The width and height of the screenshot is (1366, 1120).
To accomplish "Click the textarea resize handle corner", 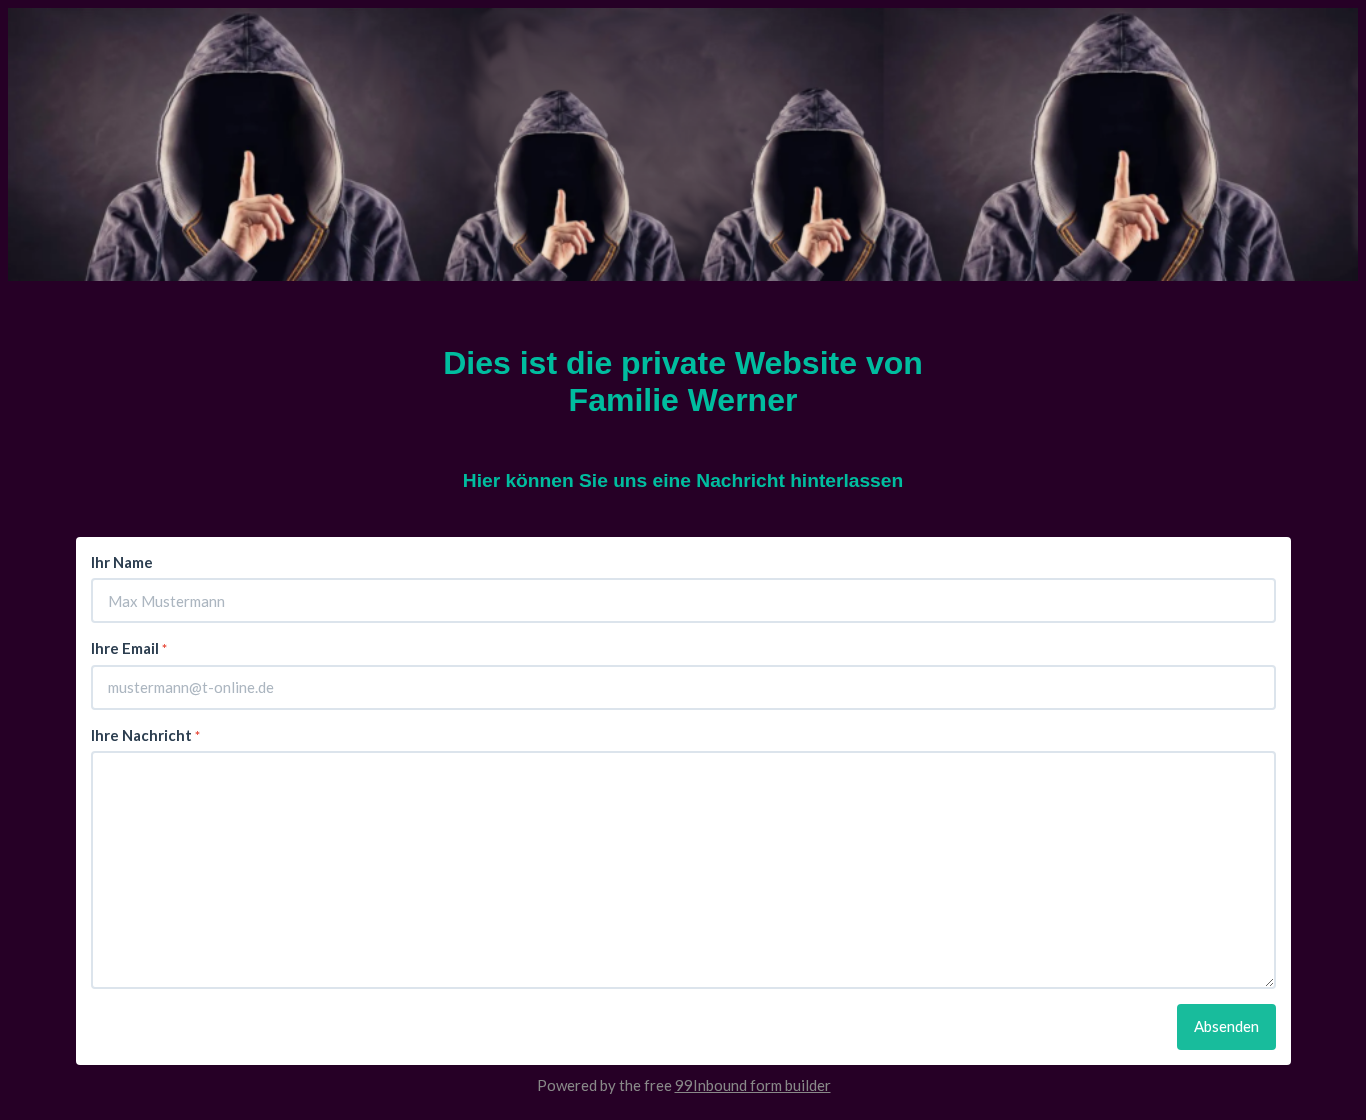I will 1269,982.
